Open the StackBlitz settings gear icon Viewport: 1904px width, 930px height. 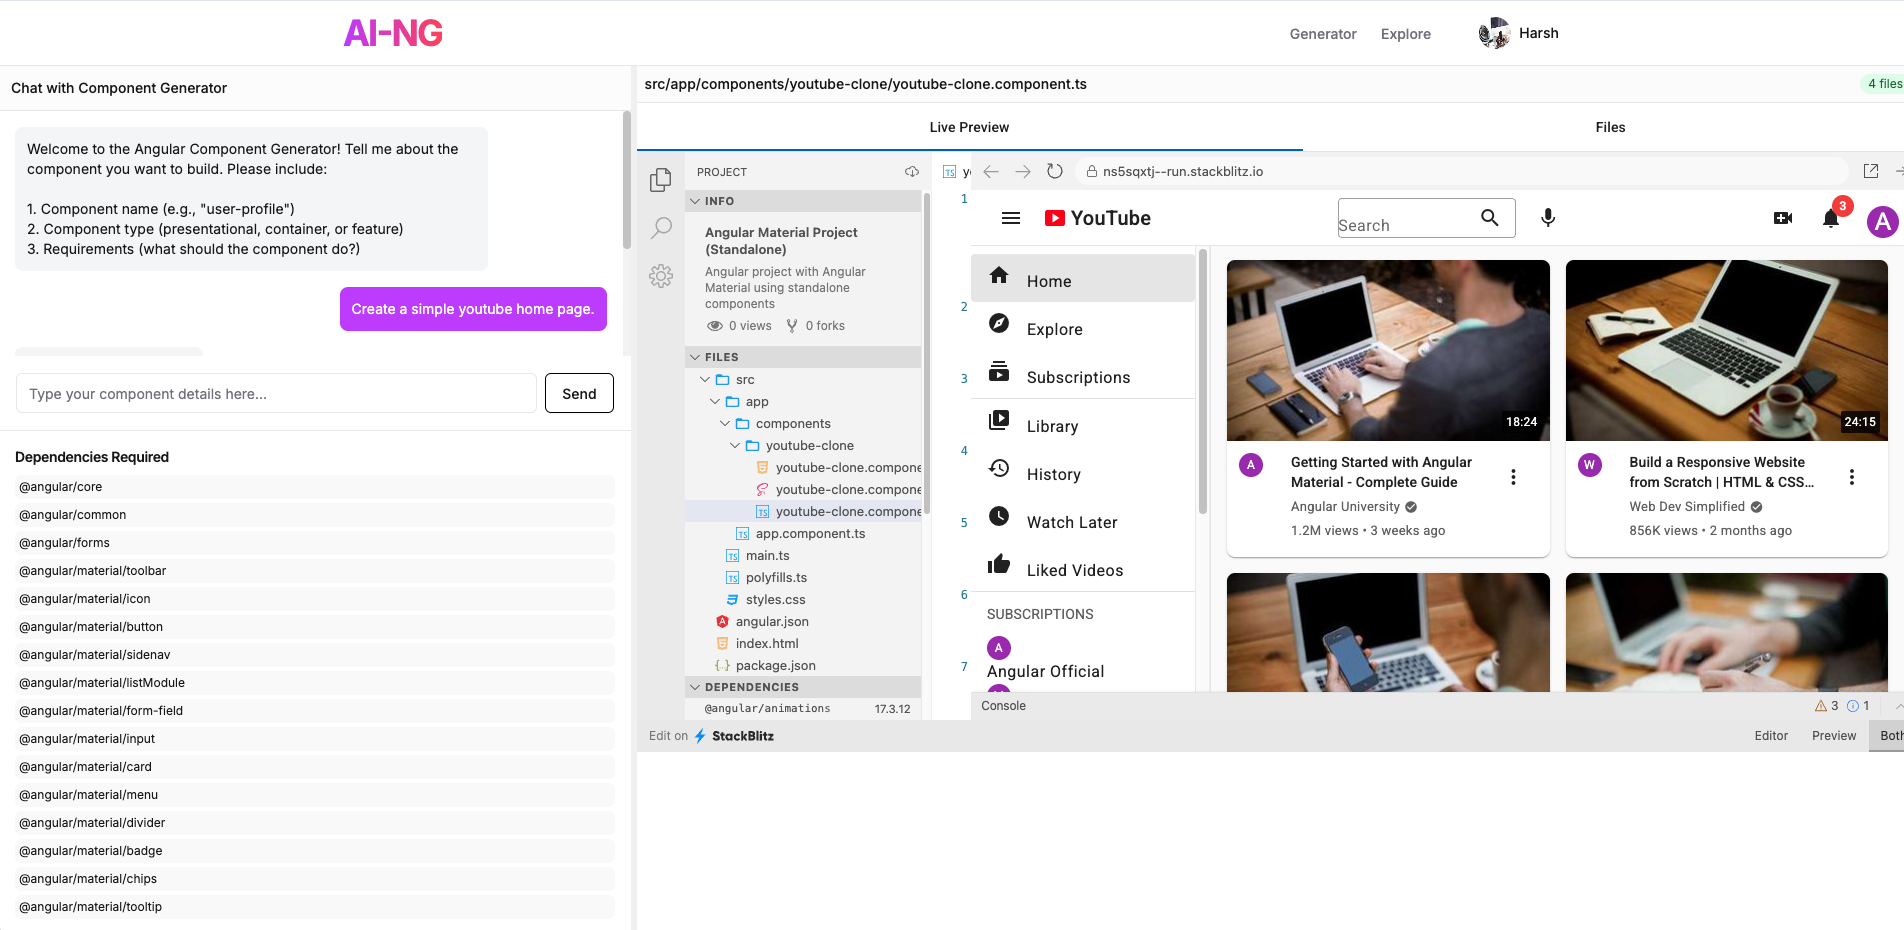[x=661, y=276]
